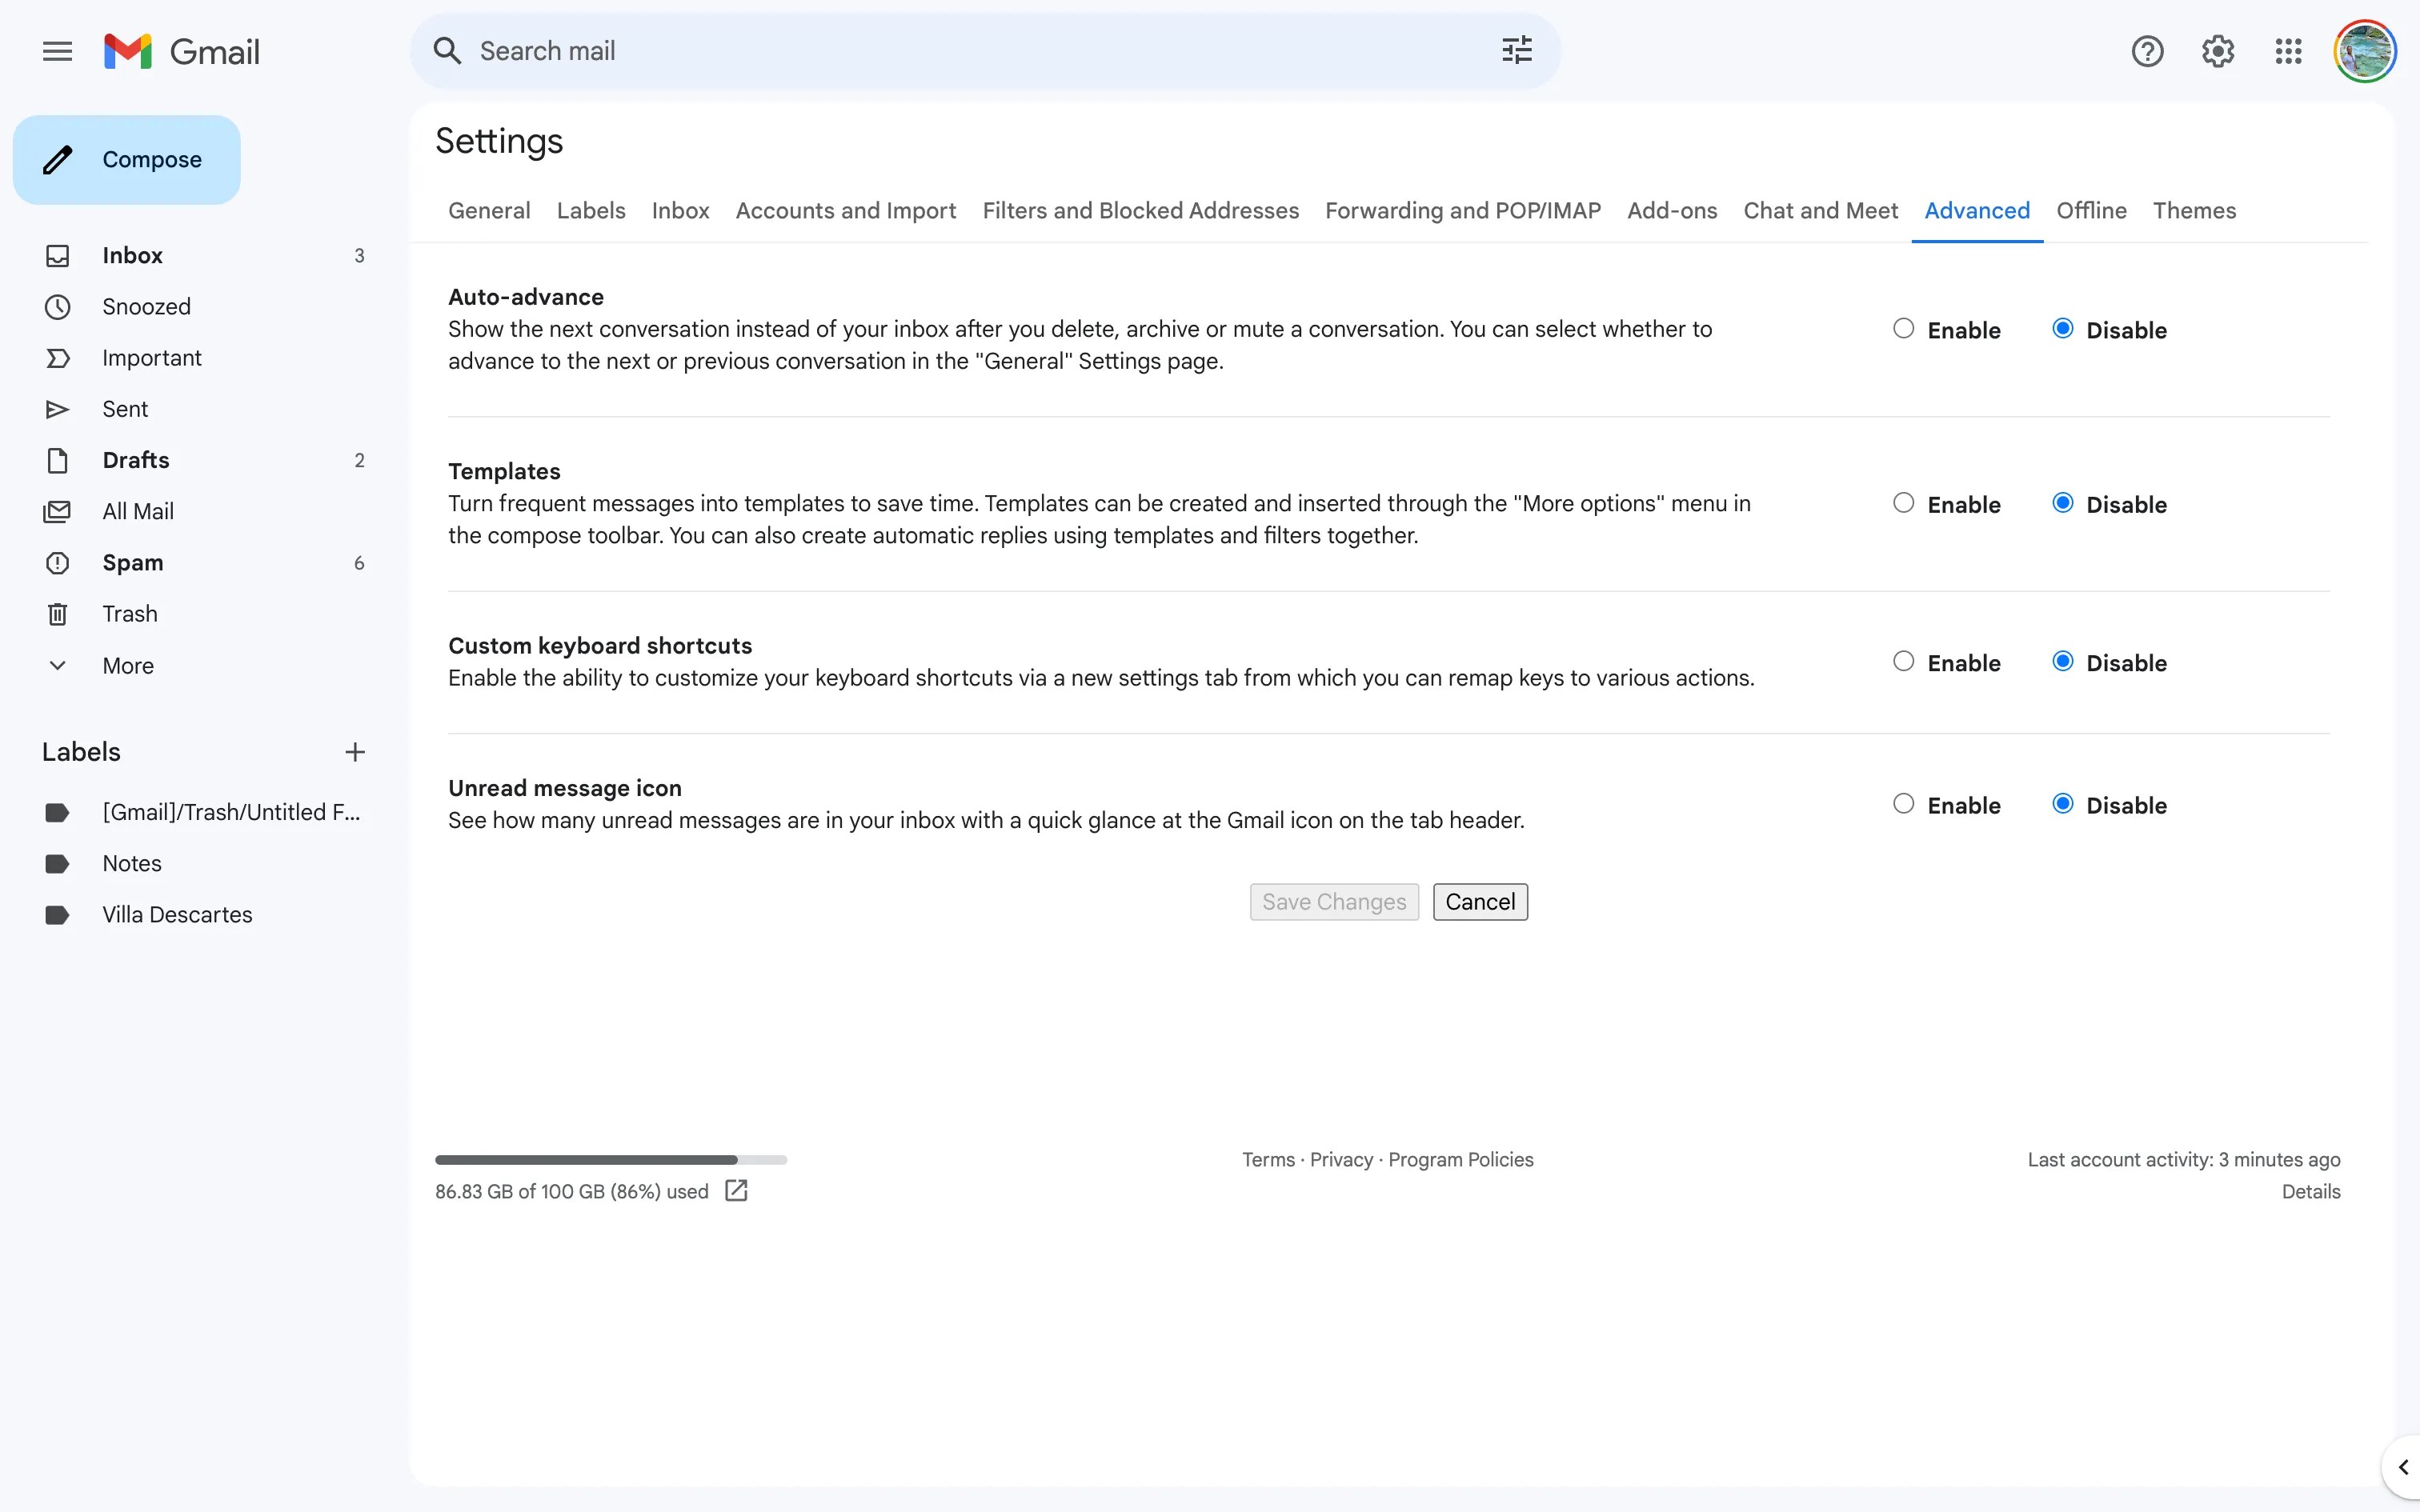The image size is (2420, 1512).
Task: Show search options filter icon
Action: [x=1516, y=51]
